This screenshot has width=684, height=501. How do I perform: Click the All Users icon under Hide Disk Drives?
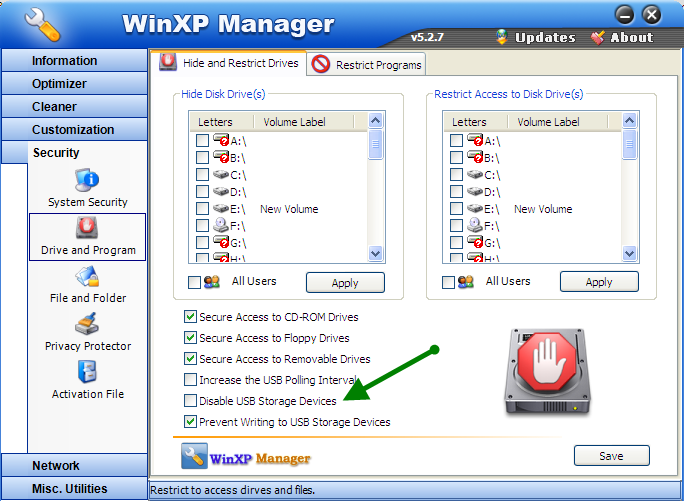212,282
